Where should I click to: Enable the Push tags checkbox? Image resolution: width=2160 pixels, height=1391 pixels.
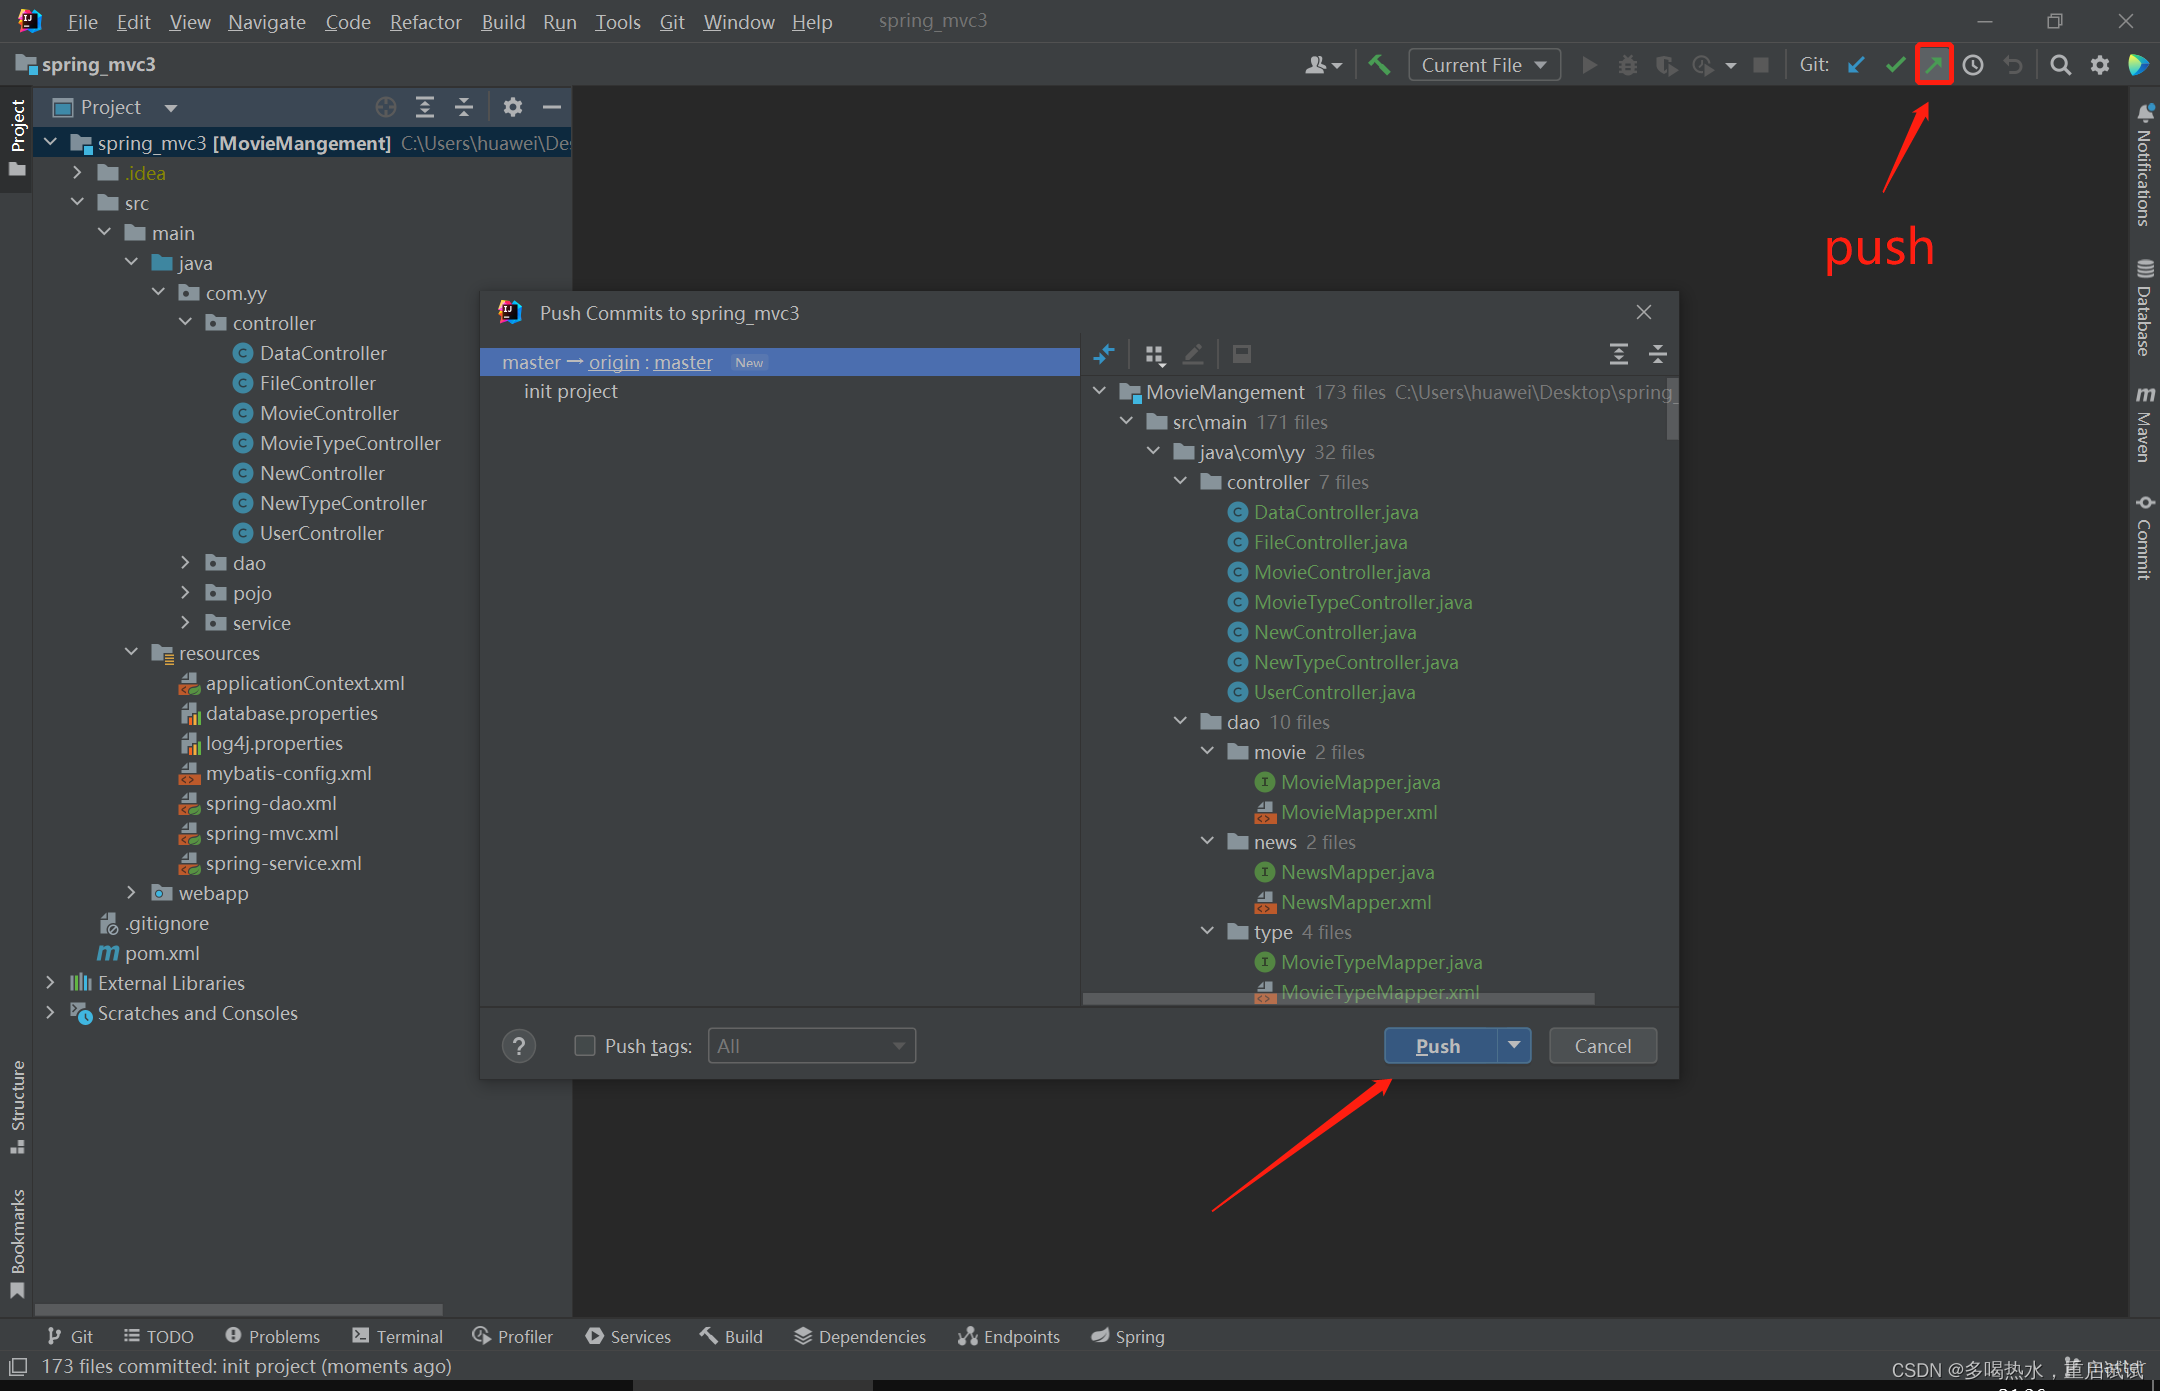(x=585, y=1046)
